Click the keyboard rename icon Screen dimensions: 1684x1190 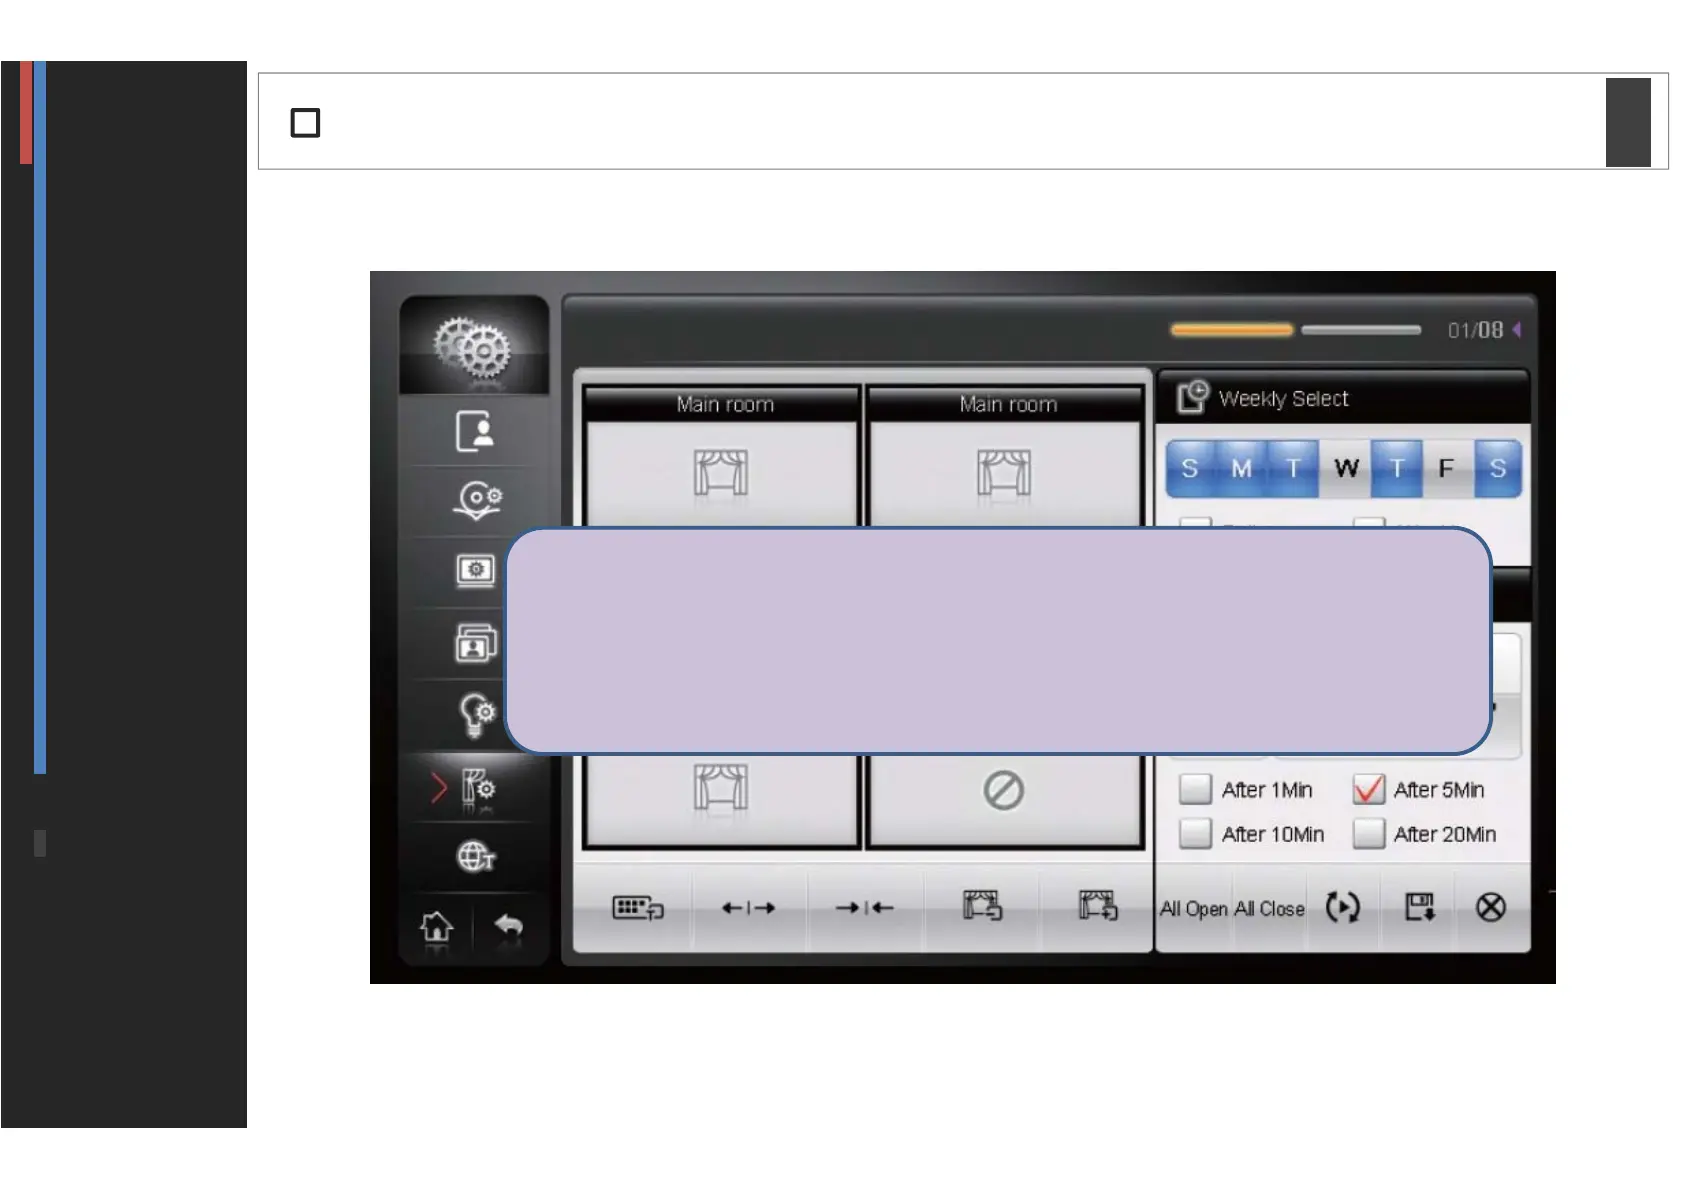click(637, 908)
